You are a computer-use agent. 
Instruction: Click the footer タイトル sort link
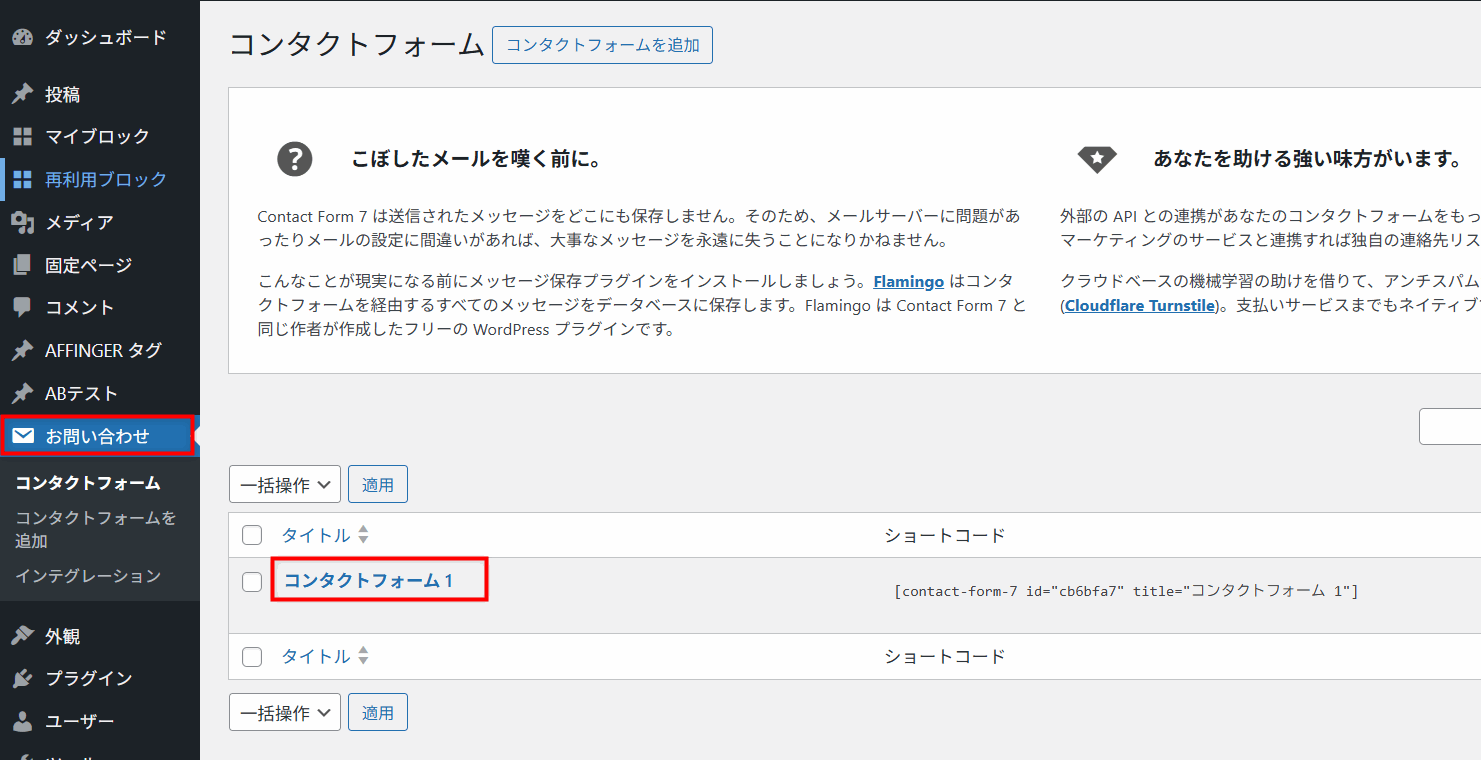click(316, 656)
